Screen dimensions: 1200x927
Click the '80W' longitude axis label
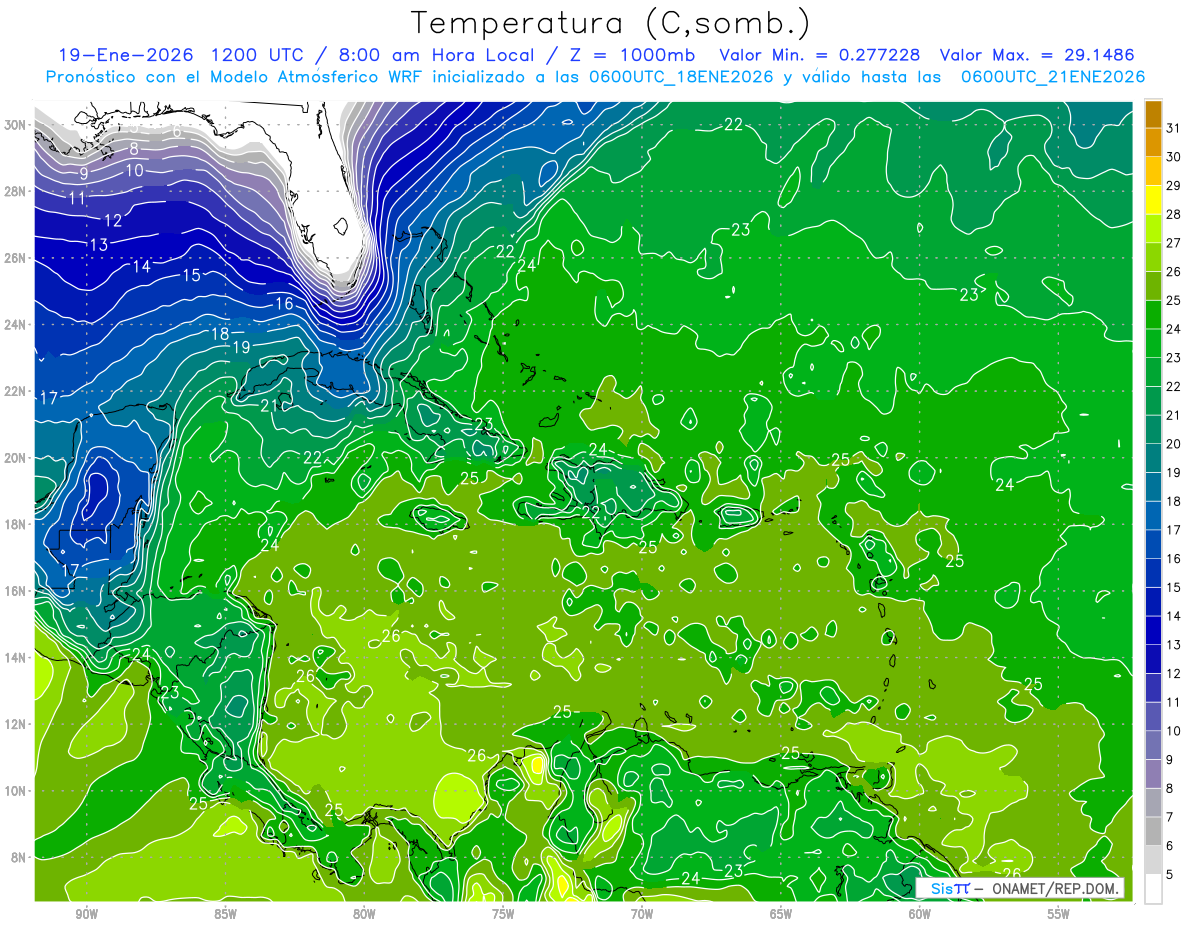(x=363, y=914)
